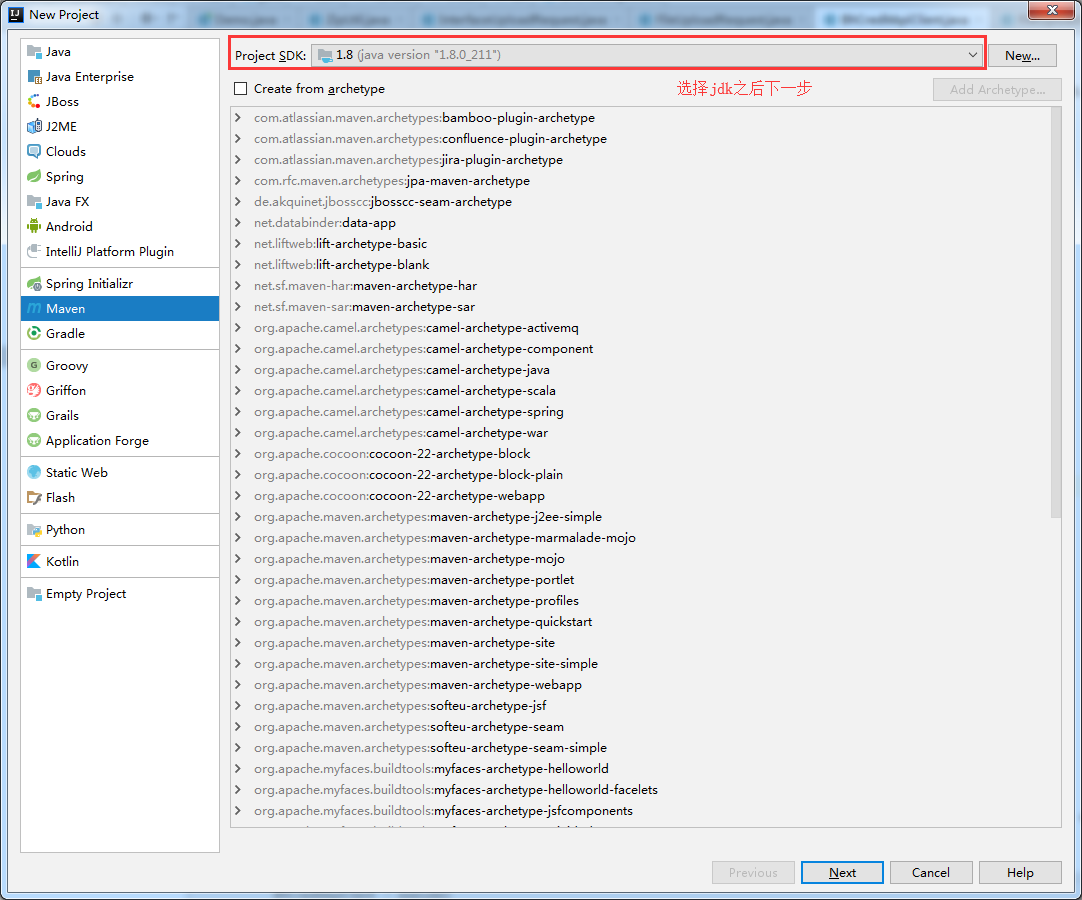
Task: Click the Maven icon
Action: click(x=34, y=309)
